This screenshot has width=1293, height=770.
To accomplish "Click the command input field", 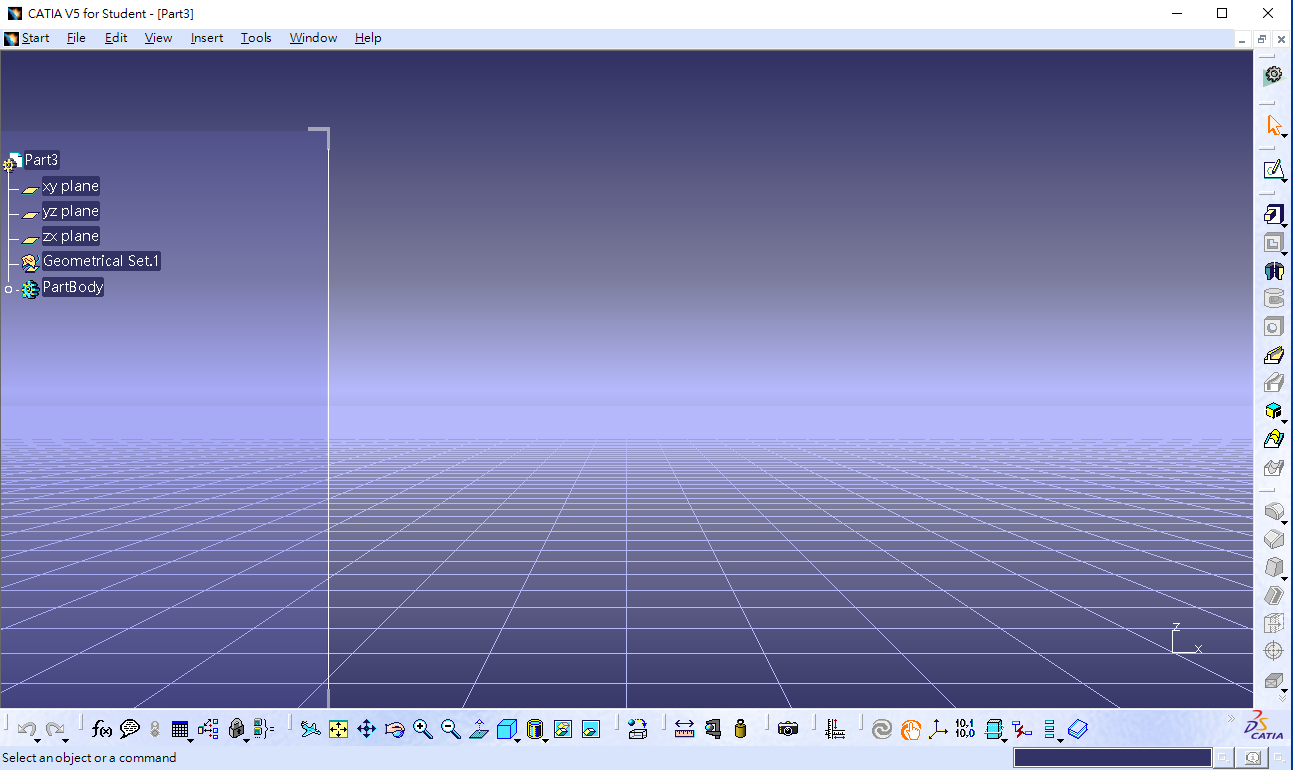I will click(1112, 758).
